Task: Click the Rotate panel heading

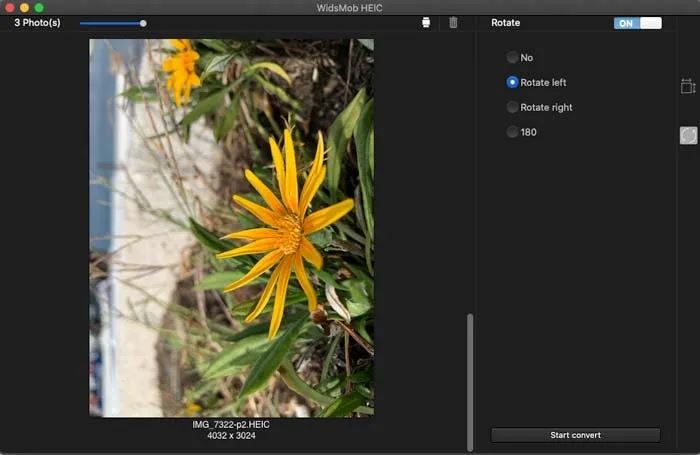Action: coord(505,22)
